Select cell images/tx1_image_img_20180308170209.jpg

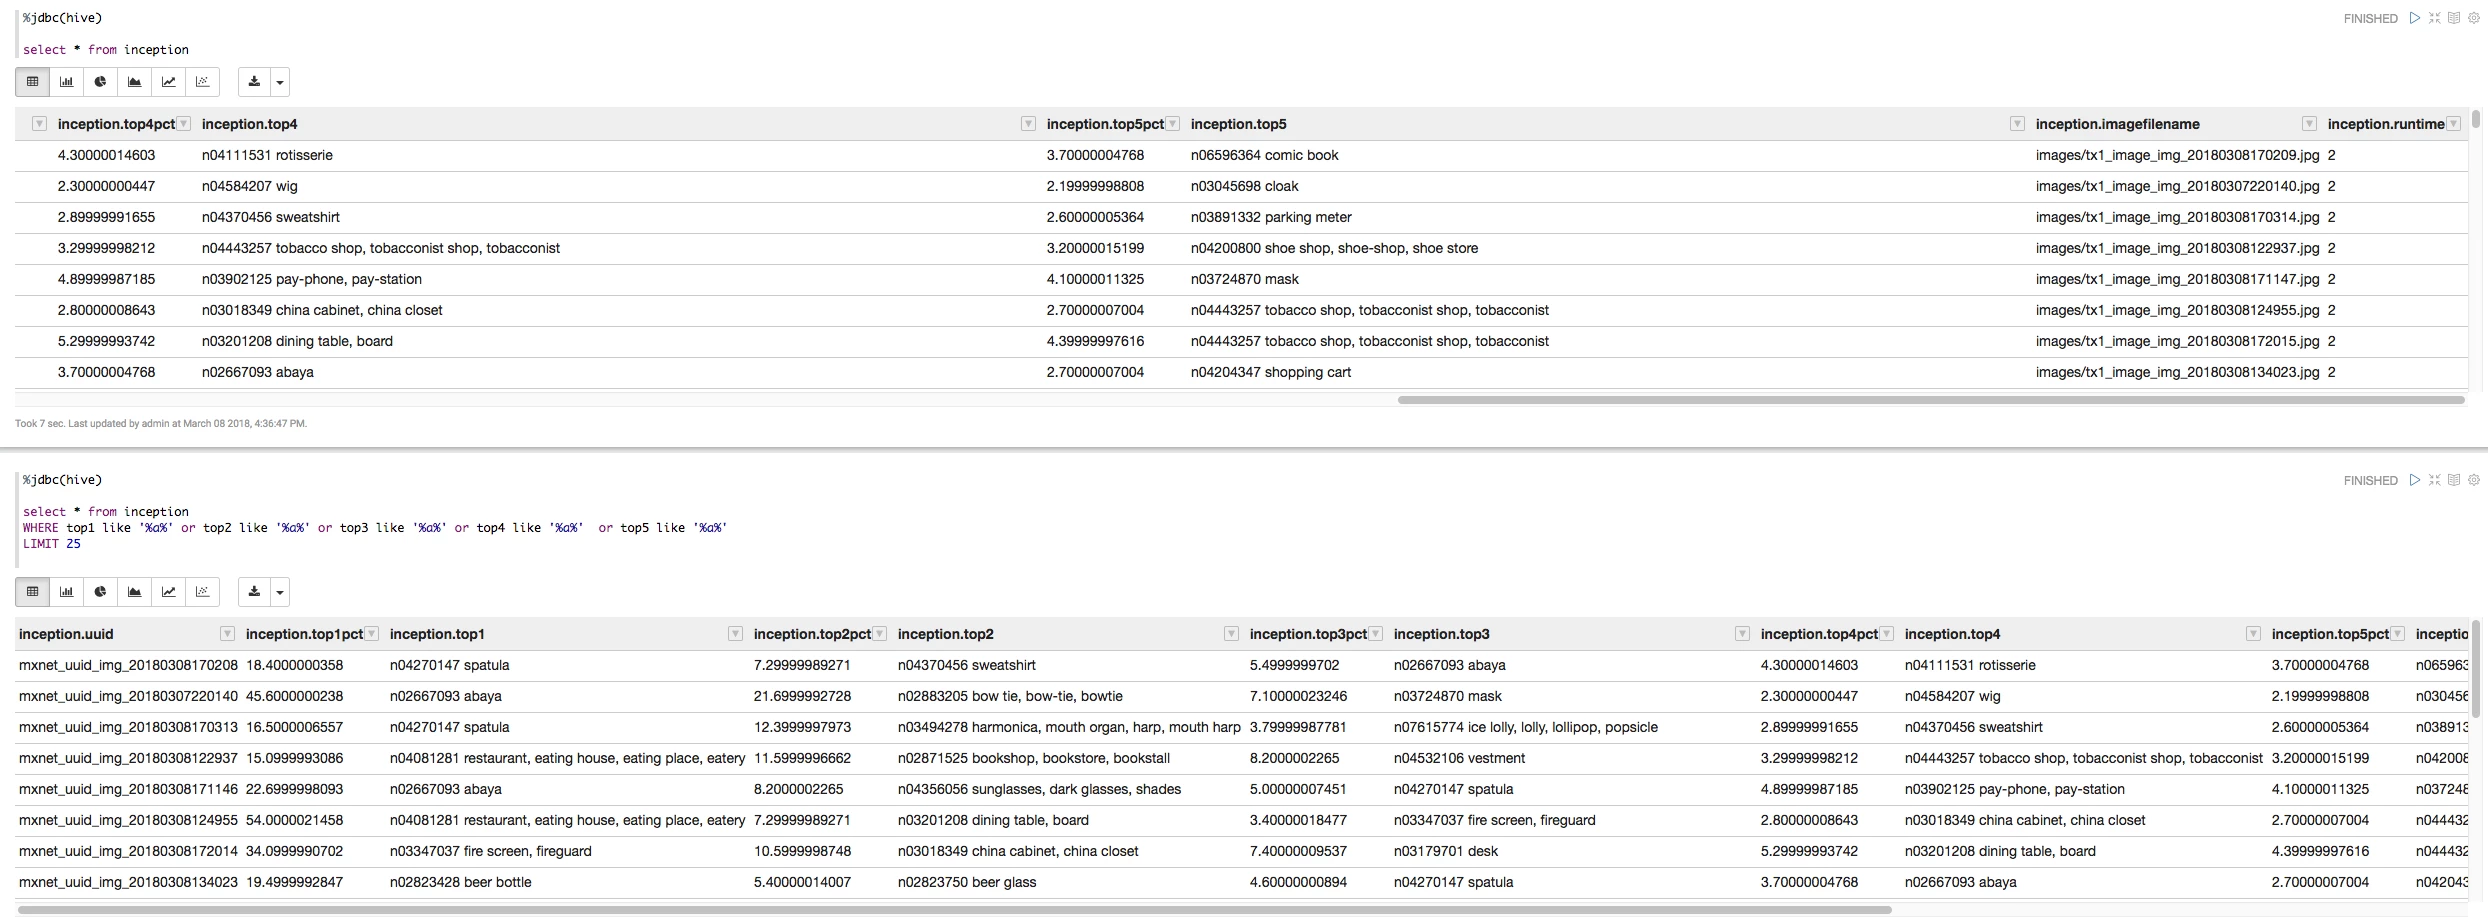click(2177, 155)
